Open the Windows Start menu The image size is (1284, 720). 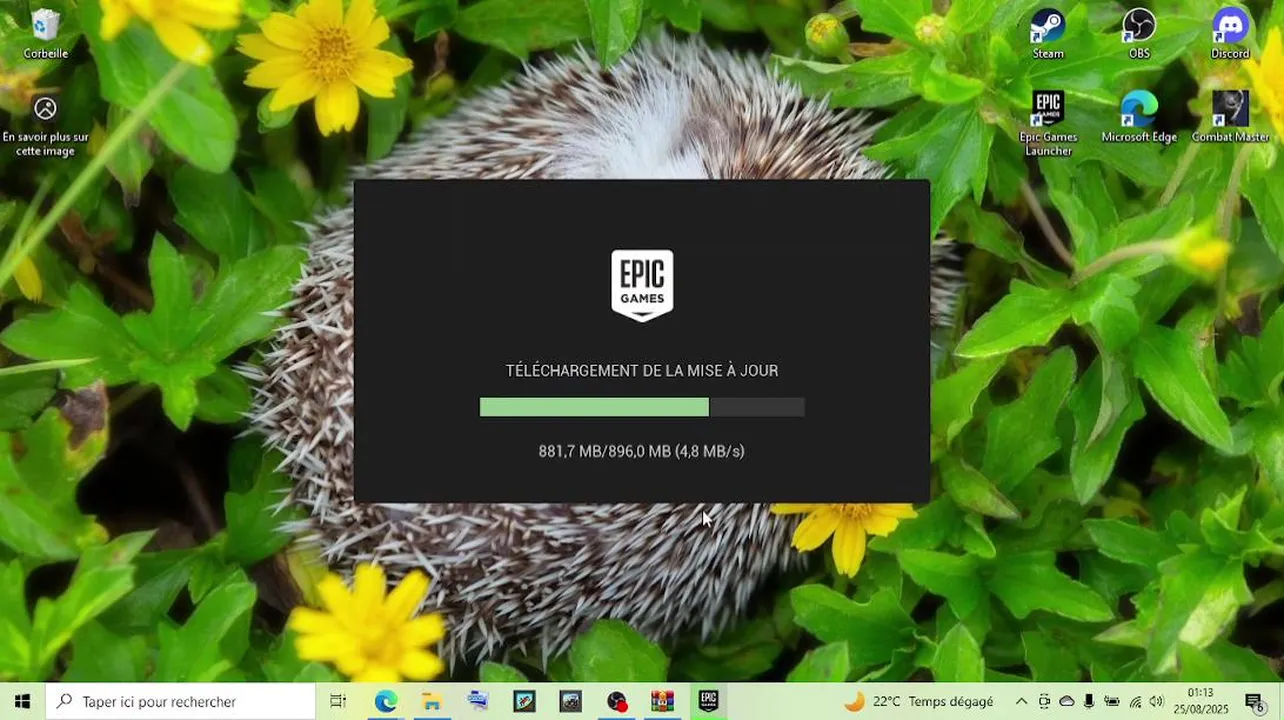[22, 701]
